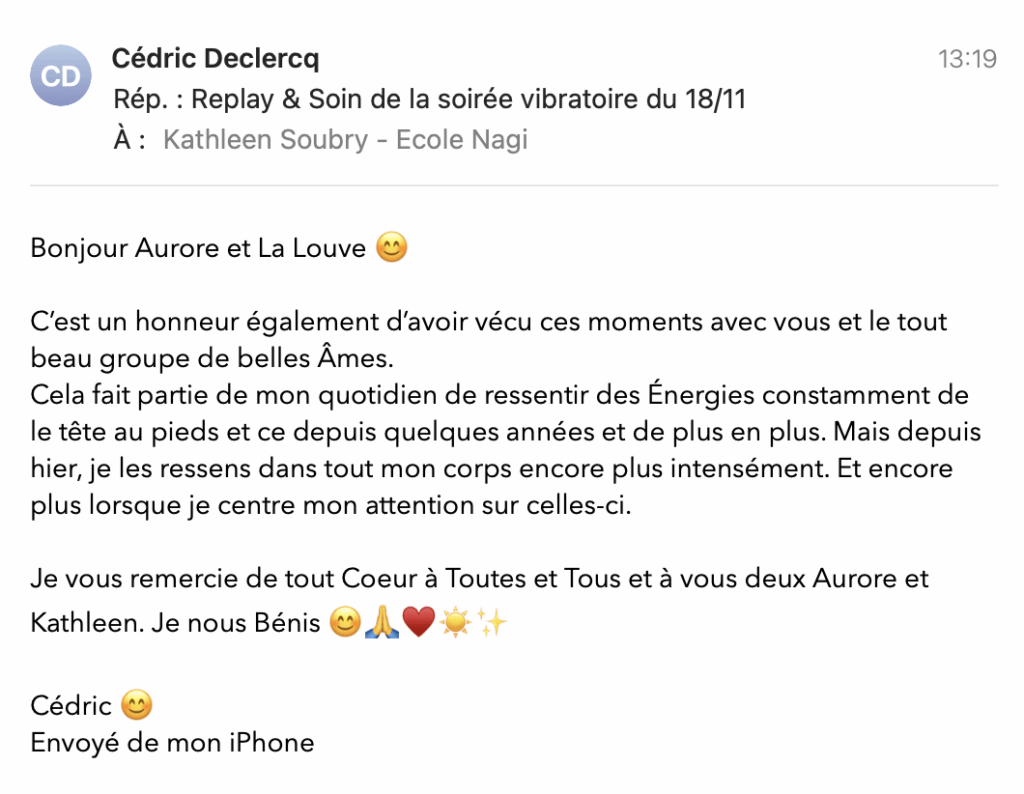Click the email subject Rép. : Replay & Soin
This screenshot has width=1024, height=794.
tap(429, 99)
